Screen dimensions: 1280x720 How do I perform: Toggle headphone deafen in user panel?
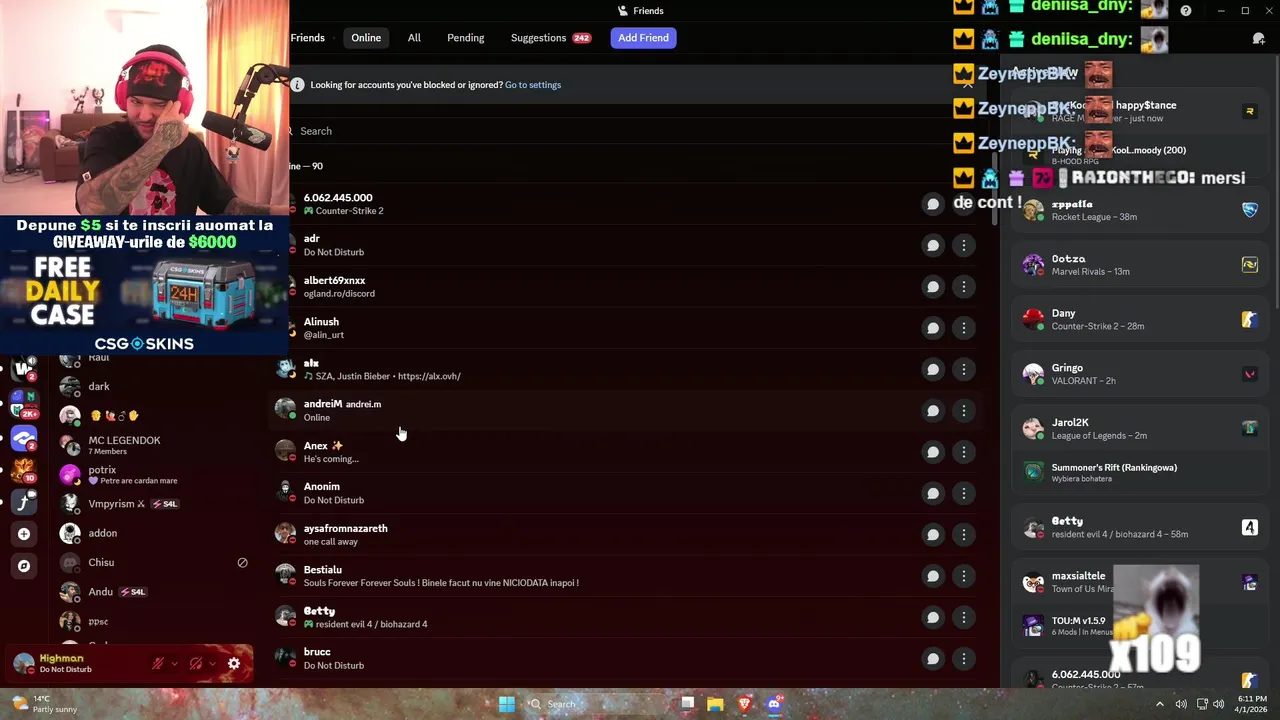196,663
